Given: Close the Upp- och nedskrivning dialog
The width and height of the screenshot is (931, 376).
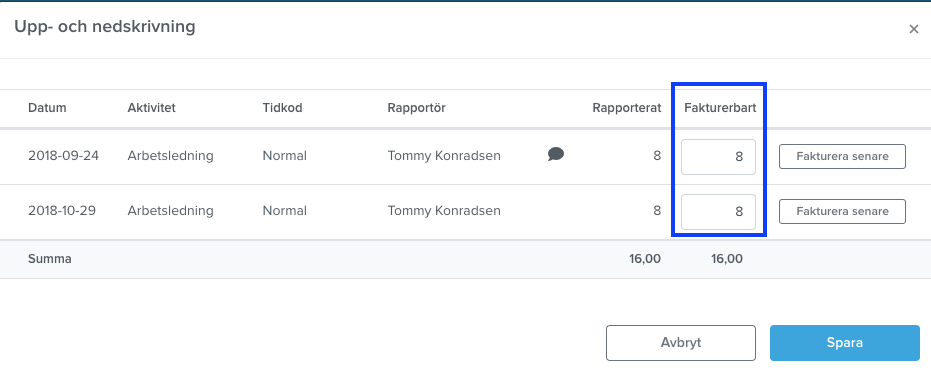Looking at the screenshot, I should click(x=914, y=29).
